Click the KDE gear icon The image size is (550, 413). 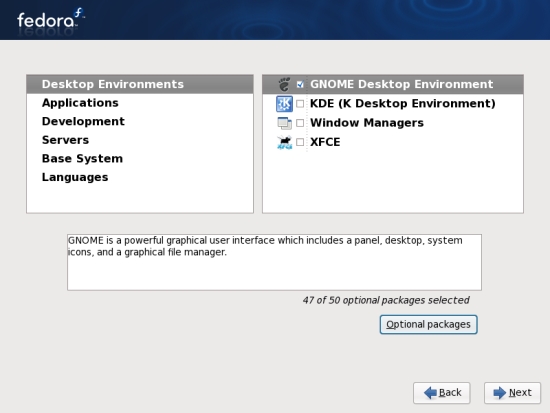tap(284, 104)
